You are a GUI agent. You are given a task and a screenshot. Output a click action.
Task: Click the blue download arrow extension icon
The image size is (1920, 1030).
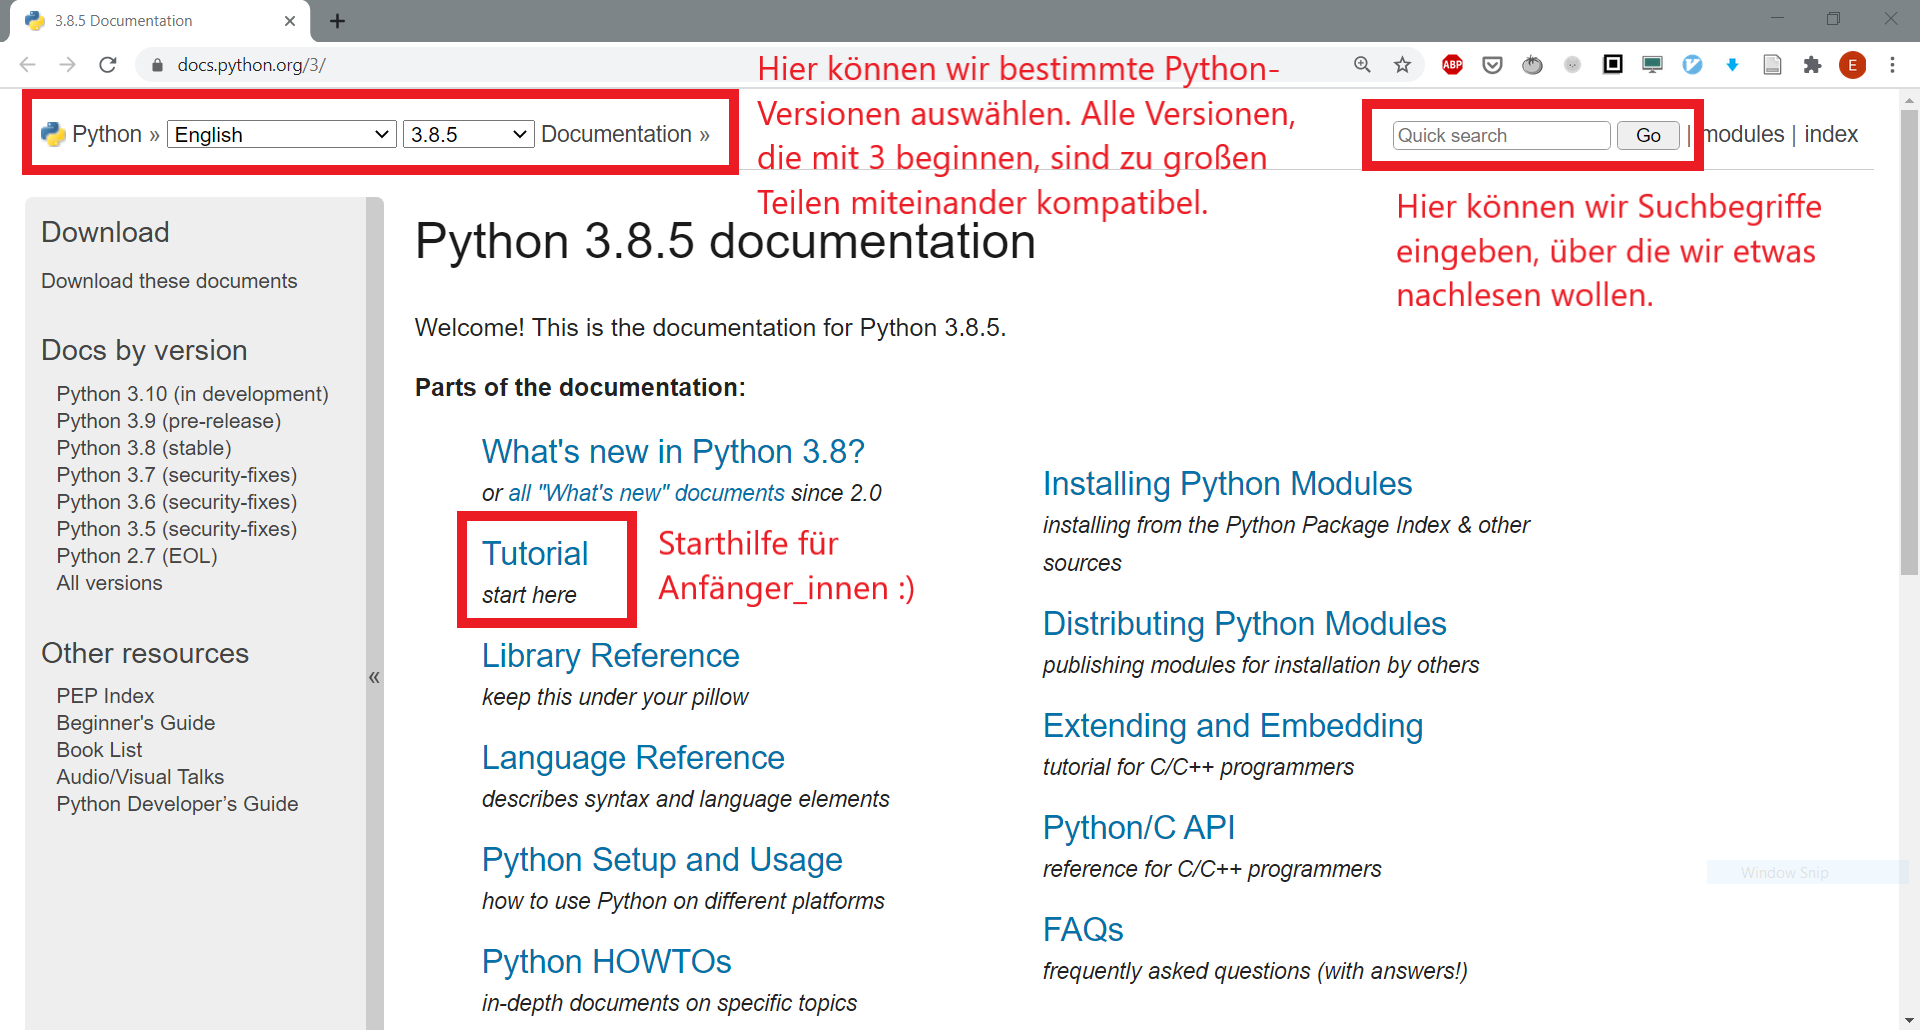[x=1732, y=65]
